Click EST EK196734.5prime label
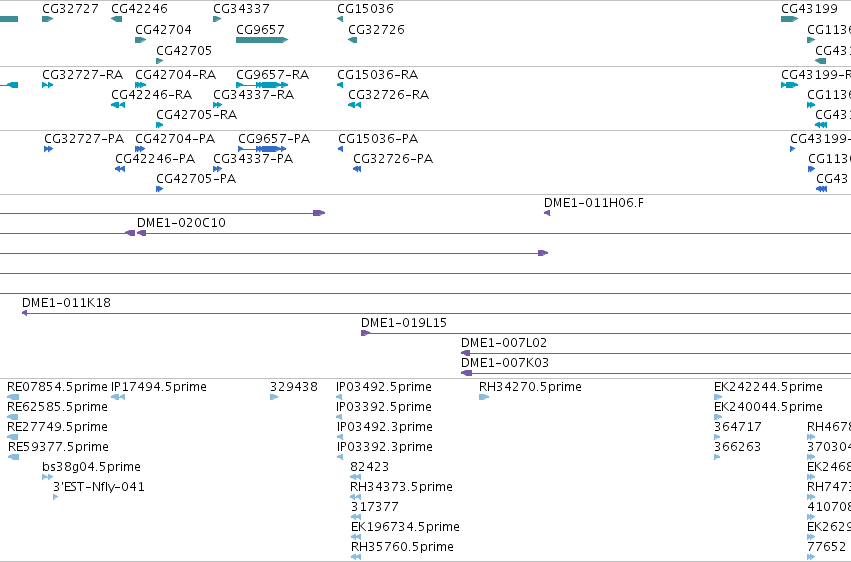The width and height of the screenshot is (851, 562). [x=405, y=527]
